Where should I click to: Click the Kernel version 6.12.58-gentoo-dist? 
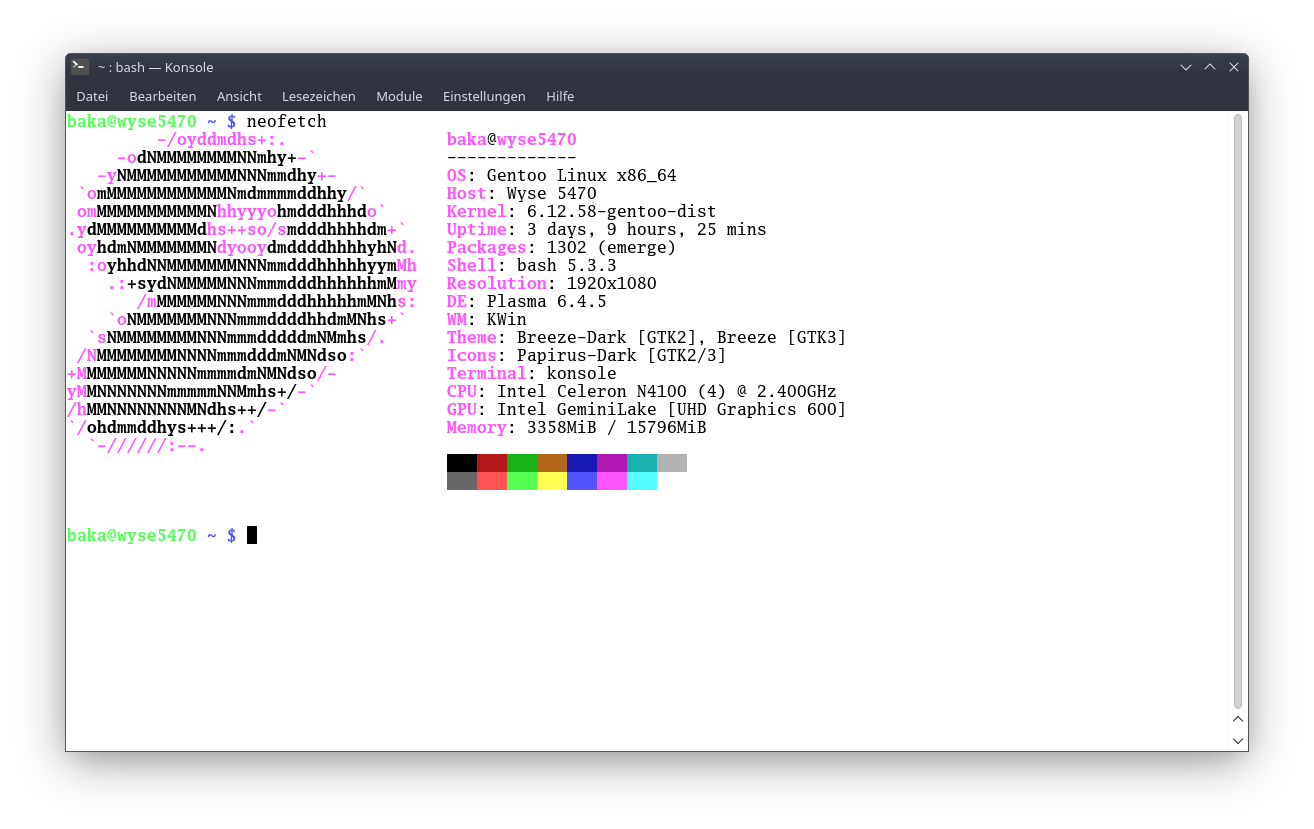tap(622, 212)
